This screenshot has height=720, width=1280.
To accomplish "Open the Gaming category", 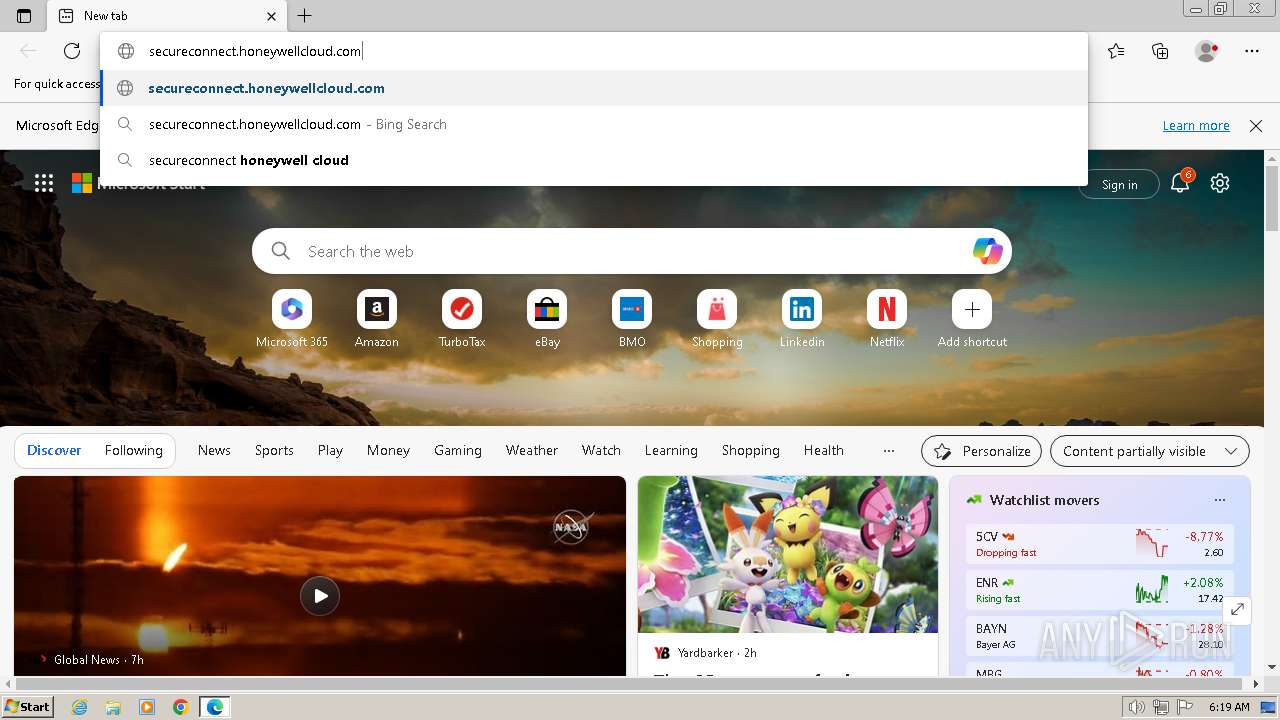I will point(458,450).
